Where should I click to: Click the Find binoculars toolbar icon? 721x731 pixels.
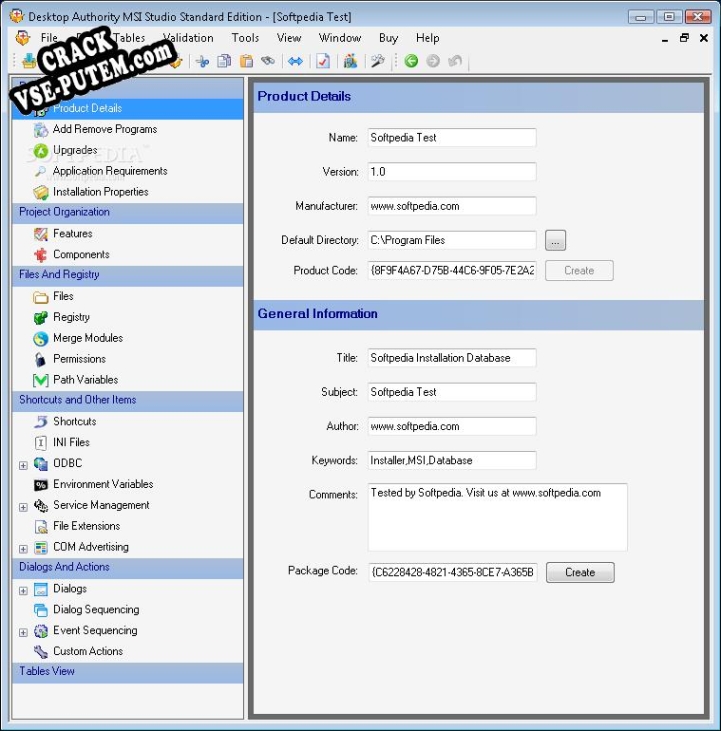(x=268, y=61)
